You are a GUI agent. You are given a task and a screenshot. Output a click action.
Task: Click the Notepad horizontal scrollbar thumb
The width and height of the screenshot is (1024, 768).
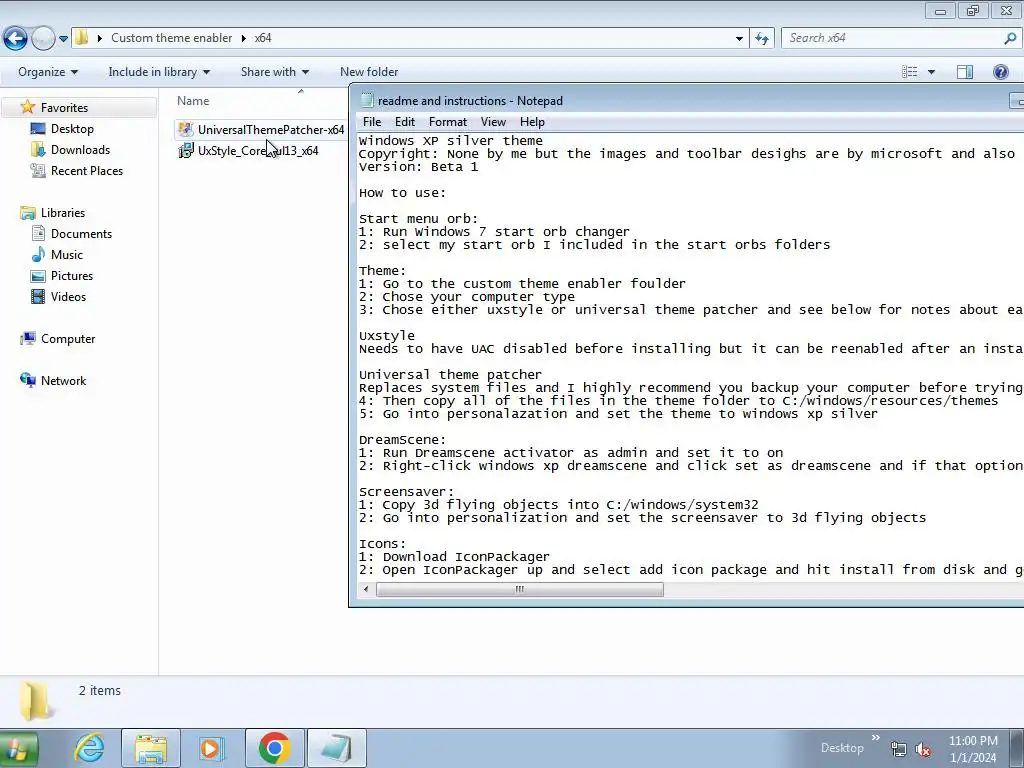[x=520, y=589]
